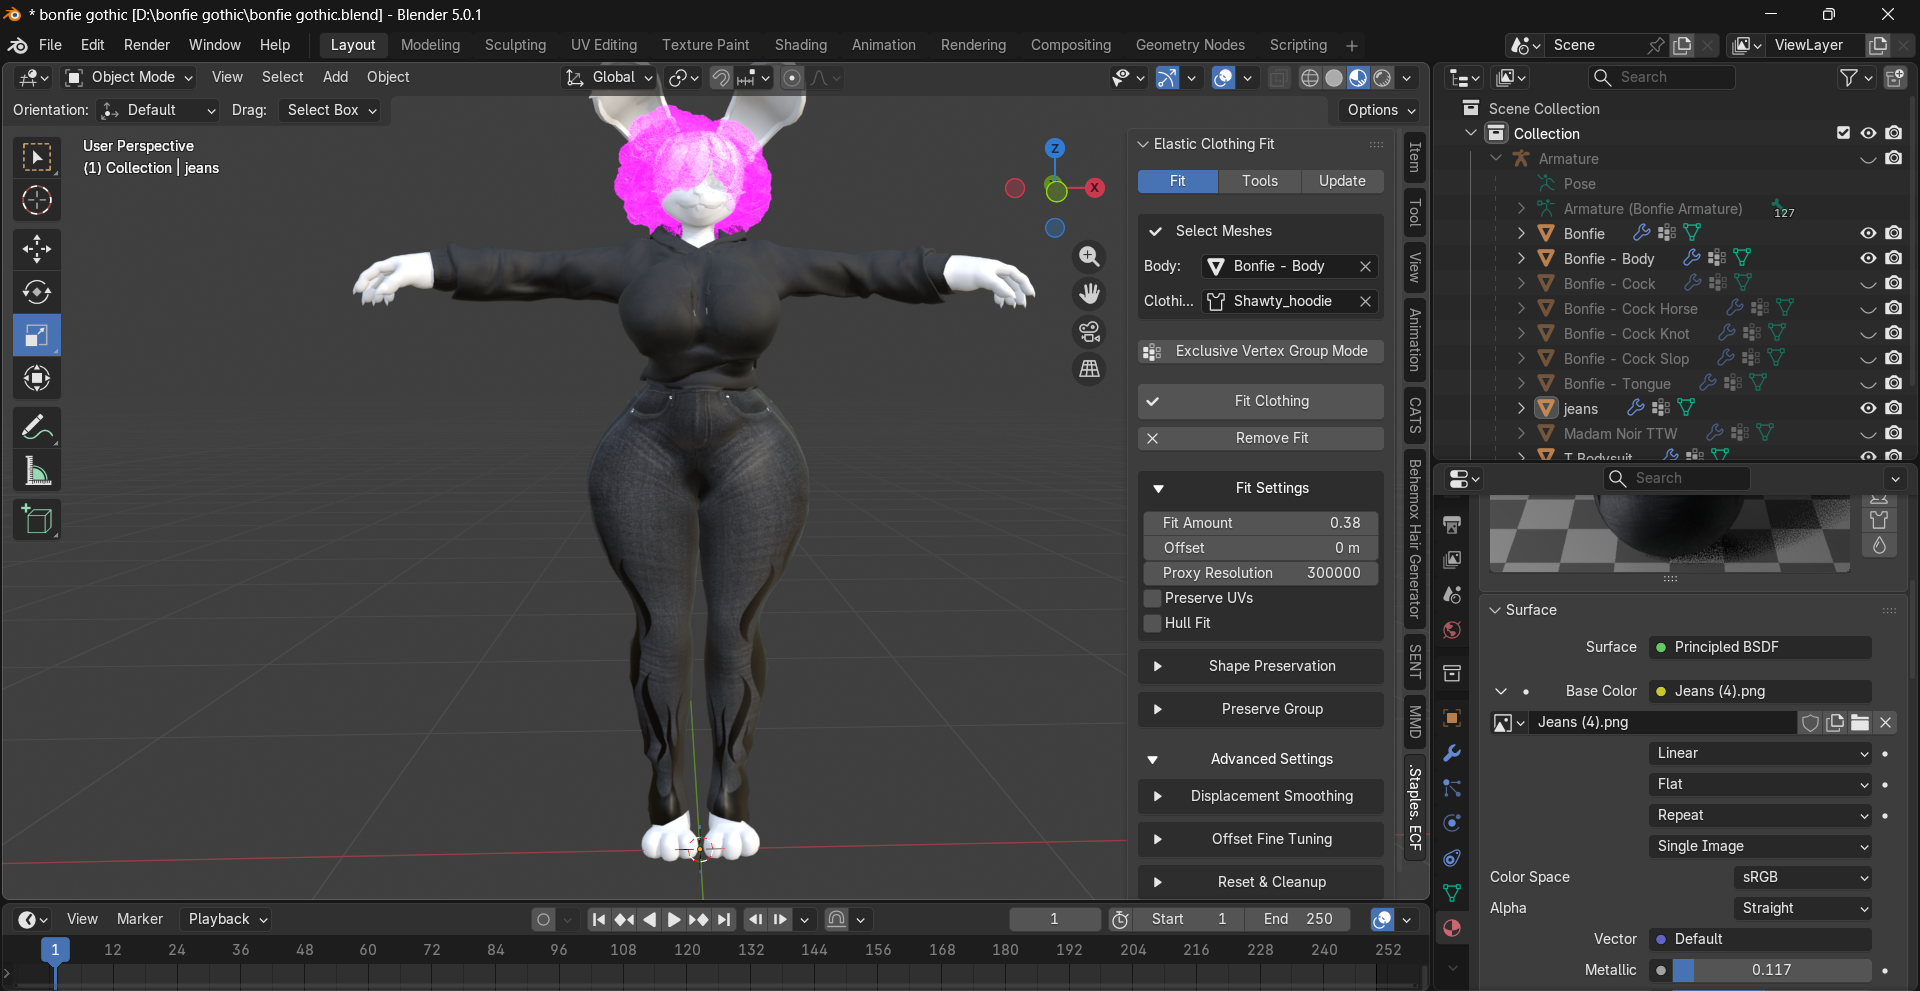Select the Cursor tool in the toolbar
The image size is (1920, 991).
pyautogui.click(x=37, y=201)
